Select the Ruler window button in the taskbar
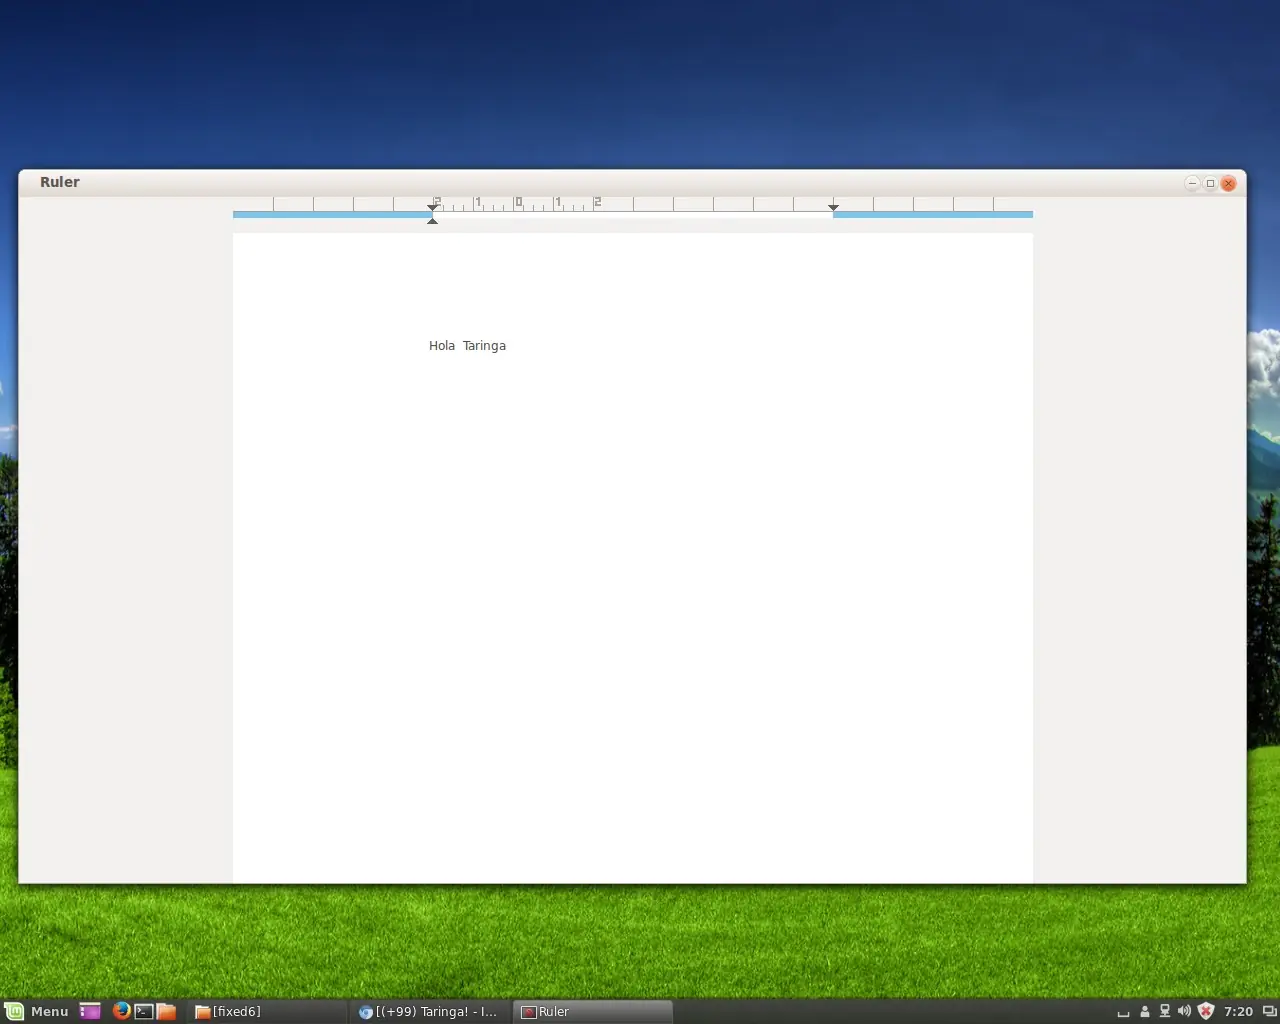 [x=594, y=1011]
